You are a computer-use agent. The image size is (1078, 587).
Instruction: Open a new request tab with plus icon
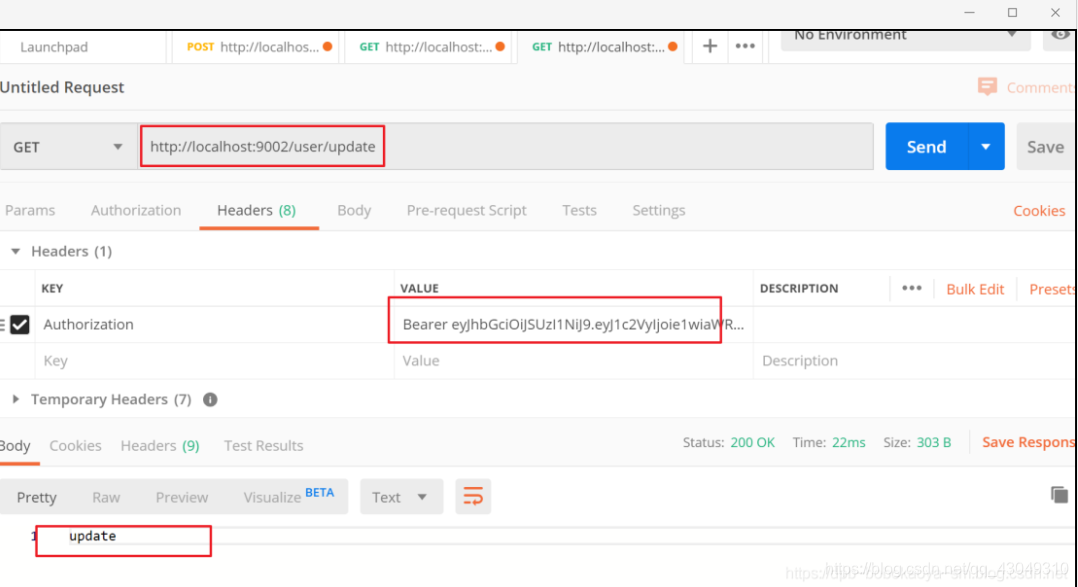(710, 47)
